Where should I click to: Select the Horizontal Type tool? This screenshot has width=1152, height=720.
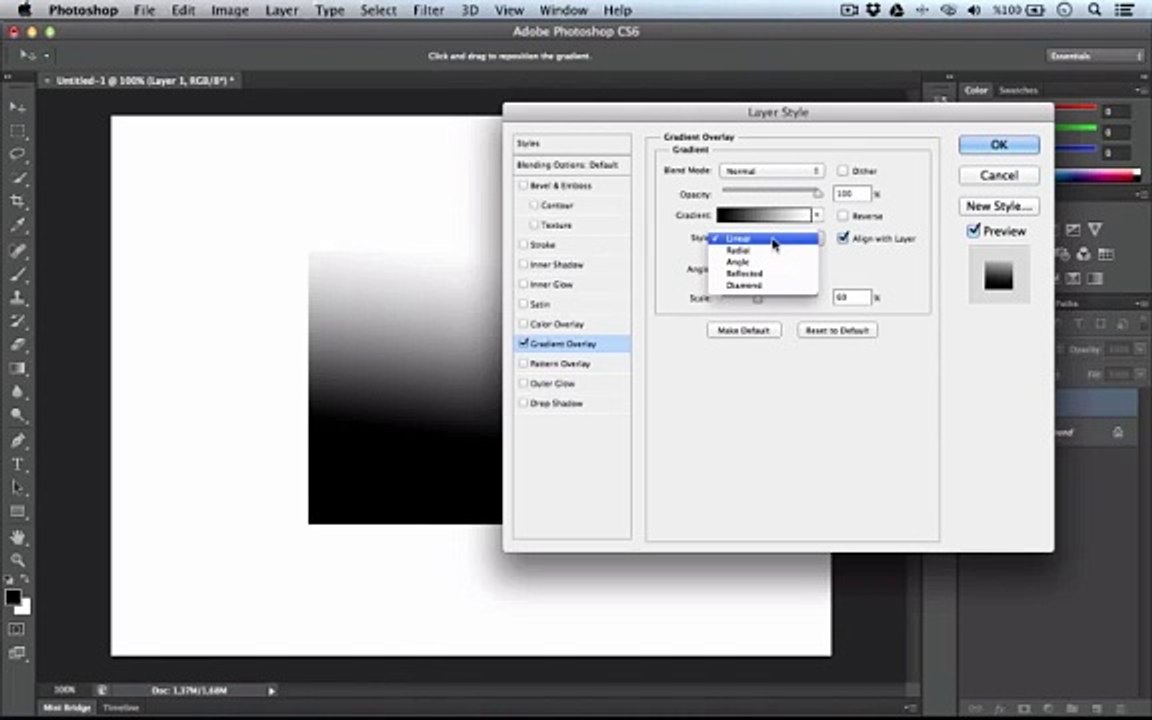tap(18, 464)
